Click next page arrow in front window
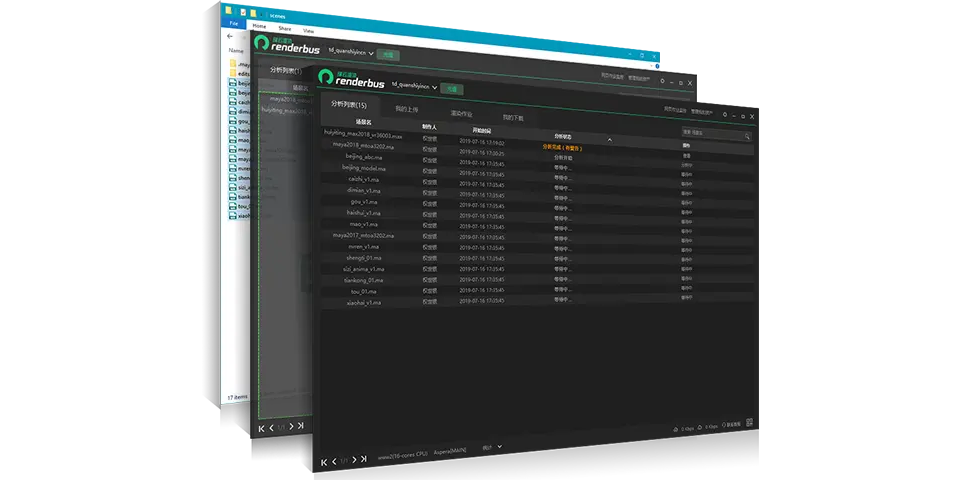 pyautogui.click(x=354, y=460)
